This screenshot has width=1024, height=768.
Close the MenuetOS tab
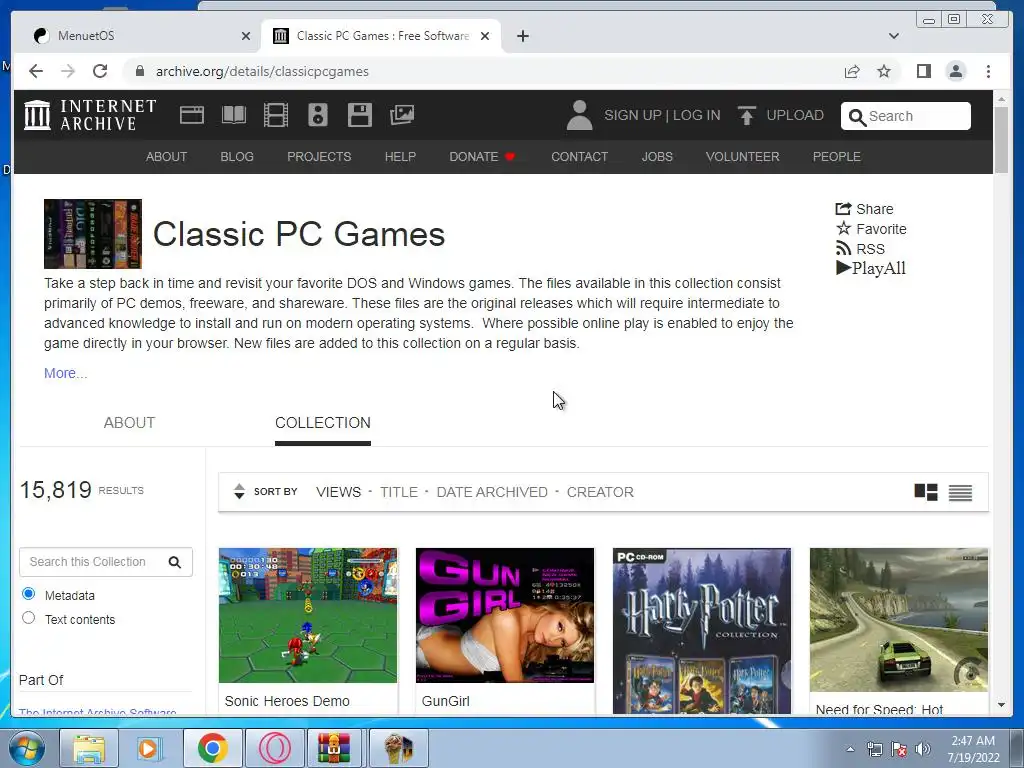pyautogui.click(x=246, y=36)
